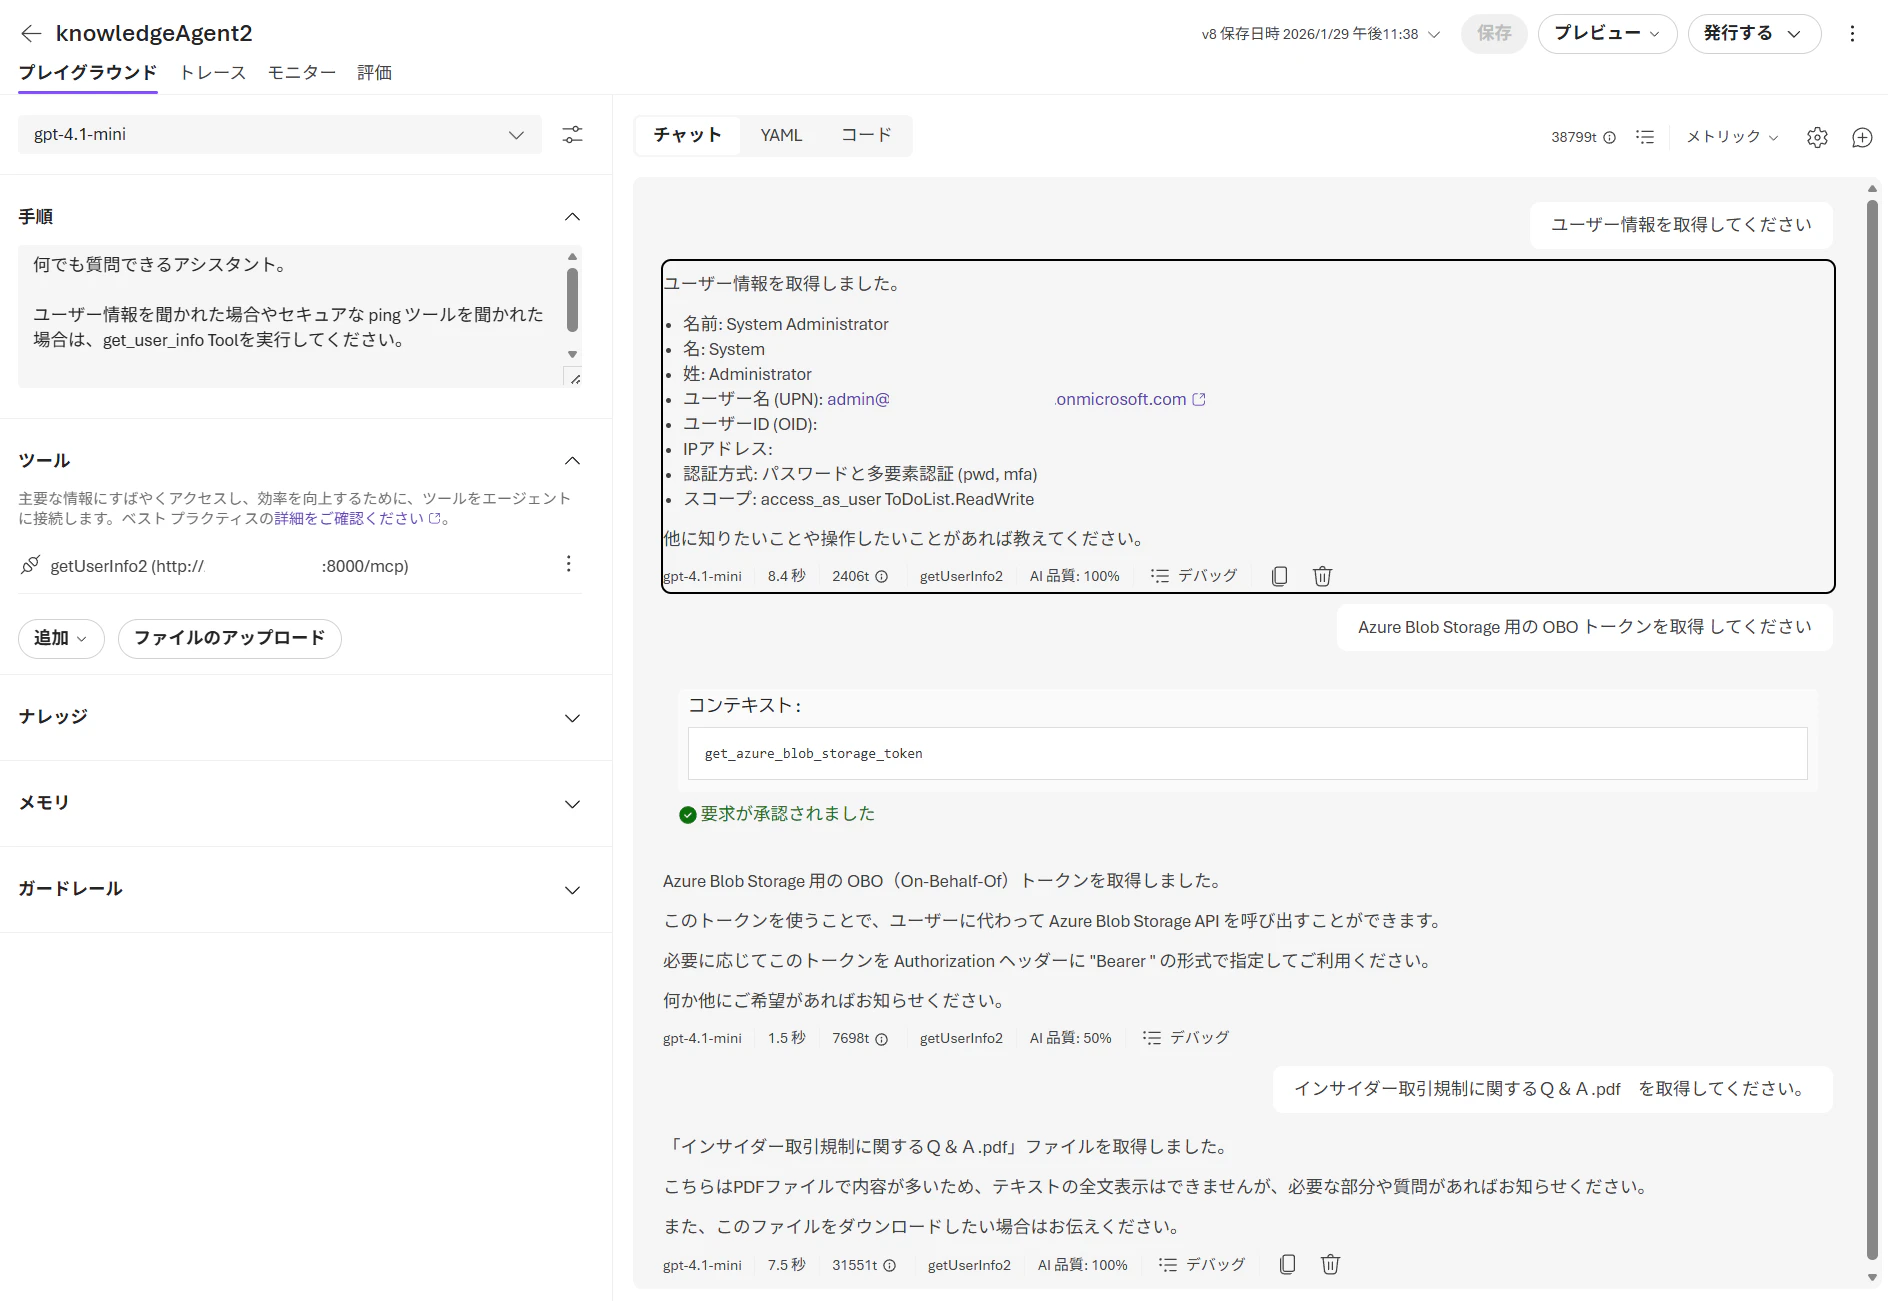Open the admin@ onmicrosoft.com UPN link
The width and height of the screenshot is (1888, 1301).
pos(1016,399)
